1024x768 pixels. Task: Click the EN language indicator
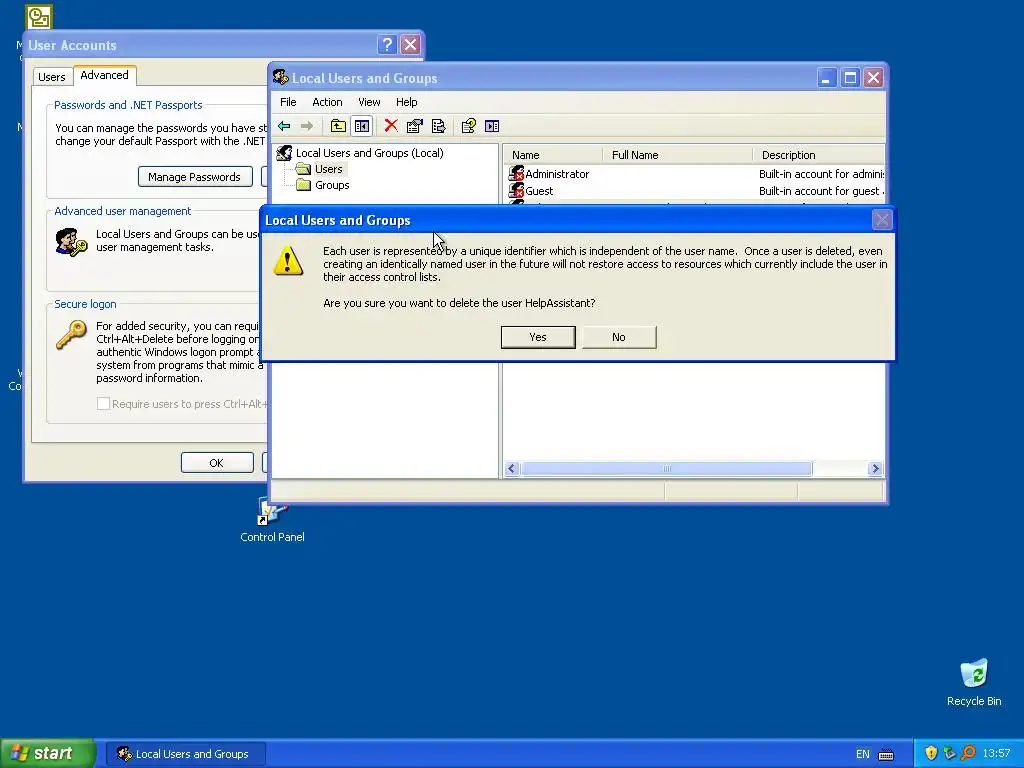coord(863,754)
